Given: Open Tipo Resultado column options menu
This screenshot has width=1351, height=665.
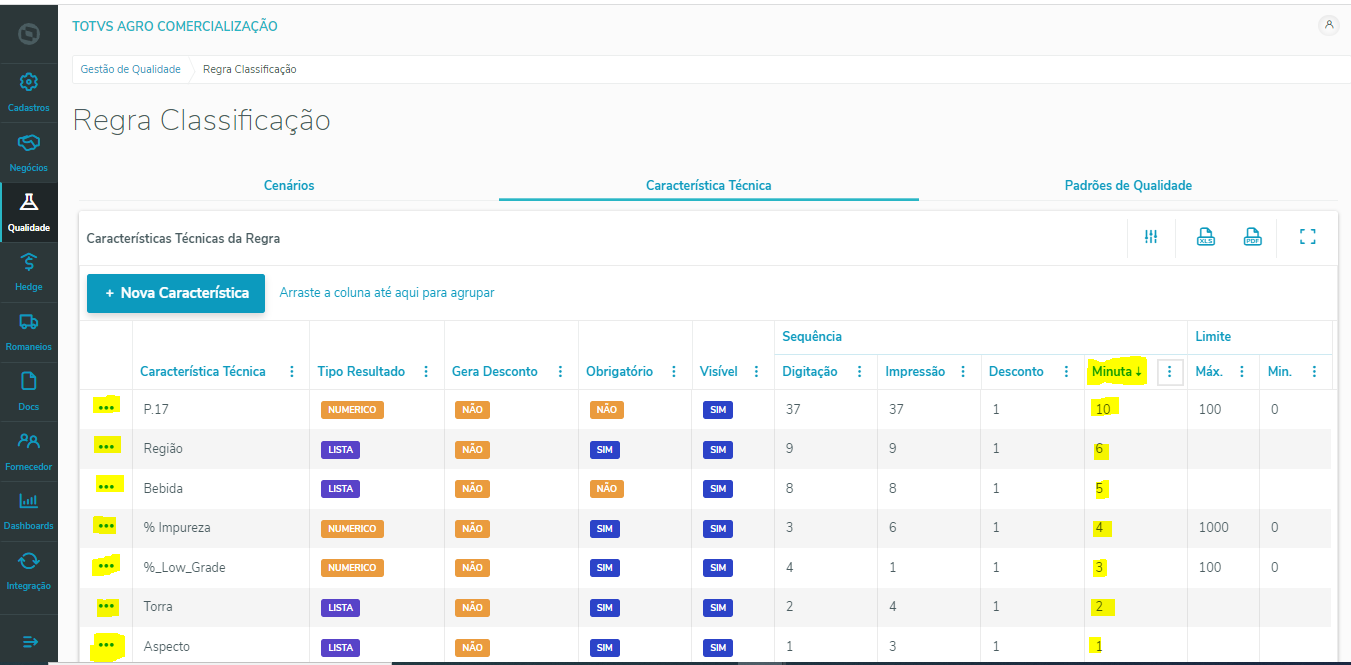Looking at the screenshot, I should point(426,372).
